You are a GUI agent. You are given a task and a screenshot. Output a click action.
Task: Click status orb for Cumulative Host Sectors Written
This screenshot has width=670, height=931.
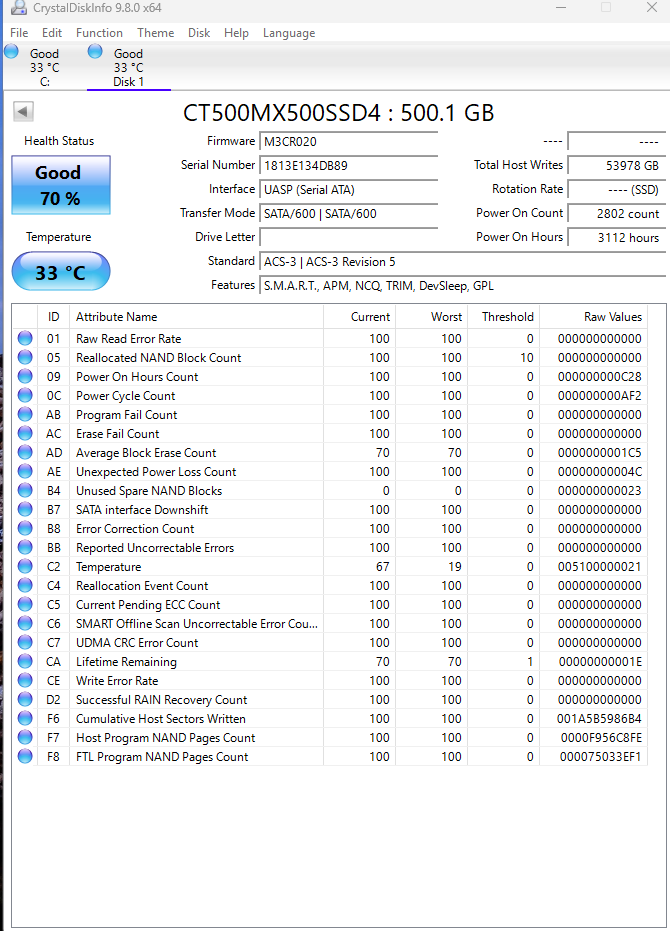[x=25, y=718]
